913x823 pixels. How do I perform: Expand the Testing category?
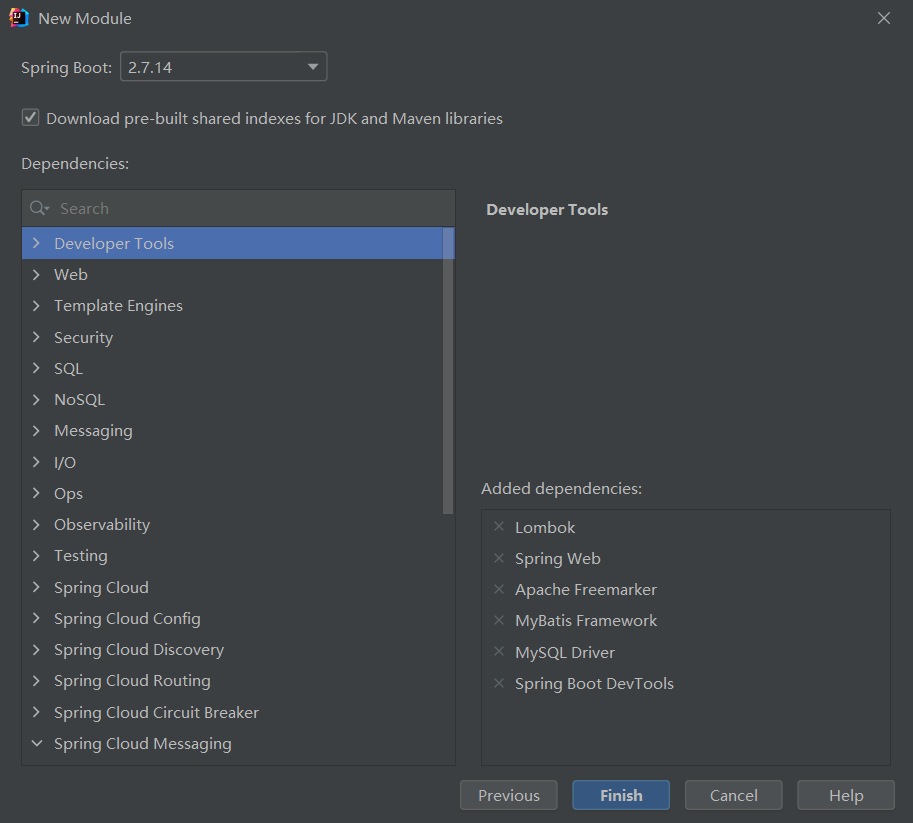click(x=36, y=556)
